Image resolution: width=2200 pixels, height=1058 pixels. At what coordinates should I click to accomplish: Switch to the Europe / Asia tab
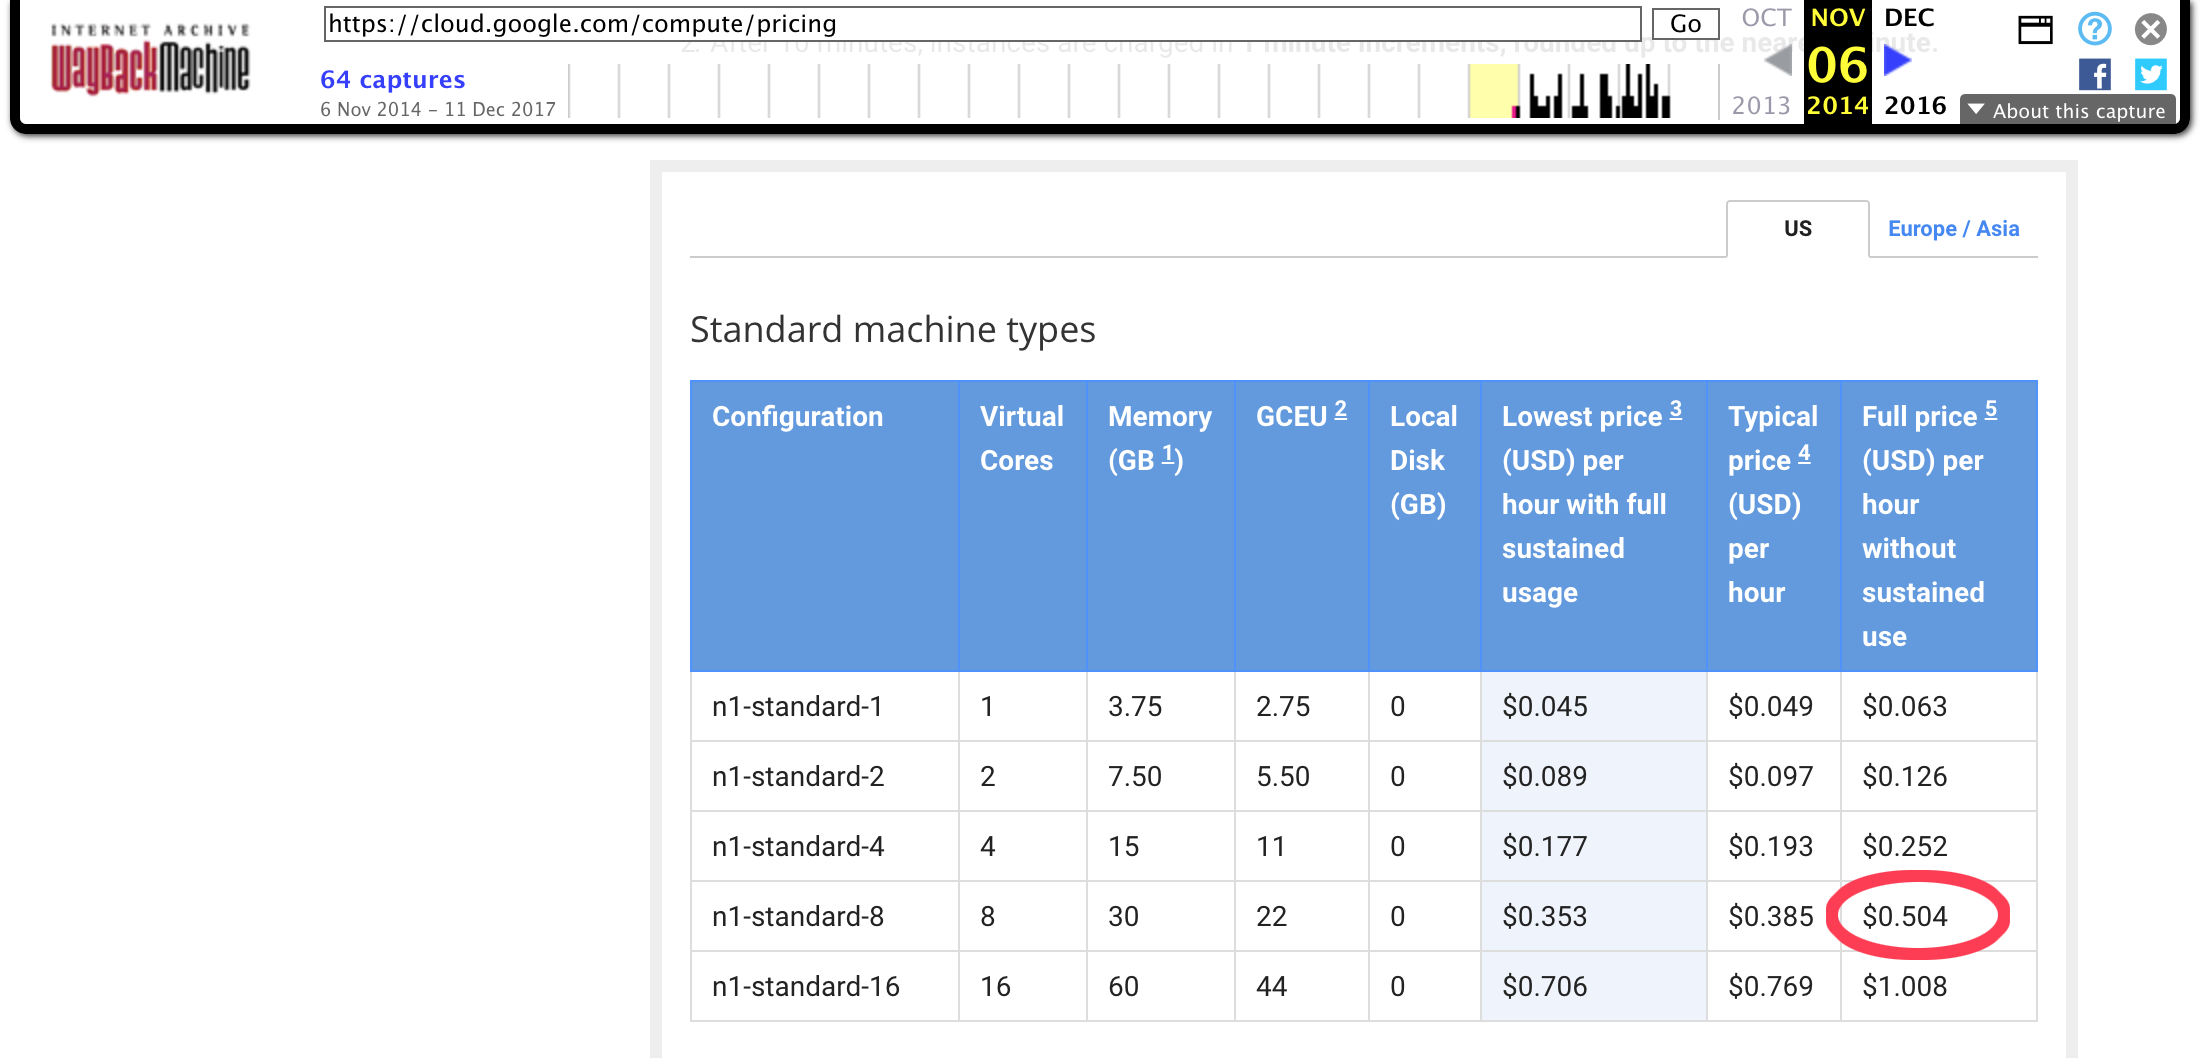pyautogui.click(x=1953, y=229)
